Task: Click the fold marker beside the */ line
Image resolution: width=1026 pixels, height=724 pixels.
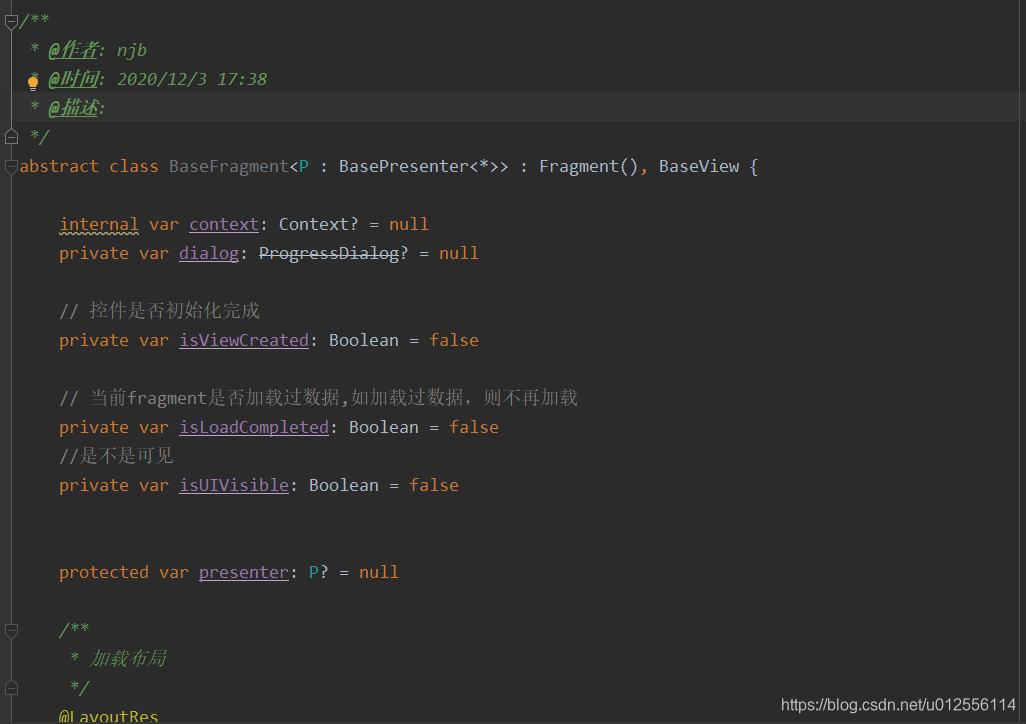Action: 10,137
